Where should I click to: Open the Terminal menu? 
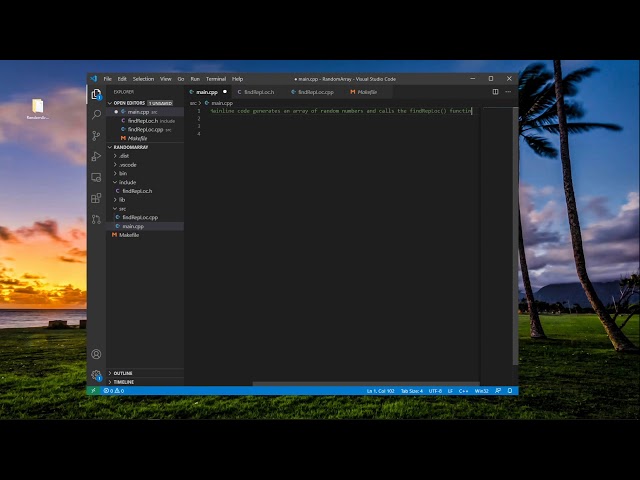pyautogui.click(x=215, y=78)
